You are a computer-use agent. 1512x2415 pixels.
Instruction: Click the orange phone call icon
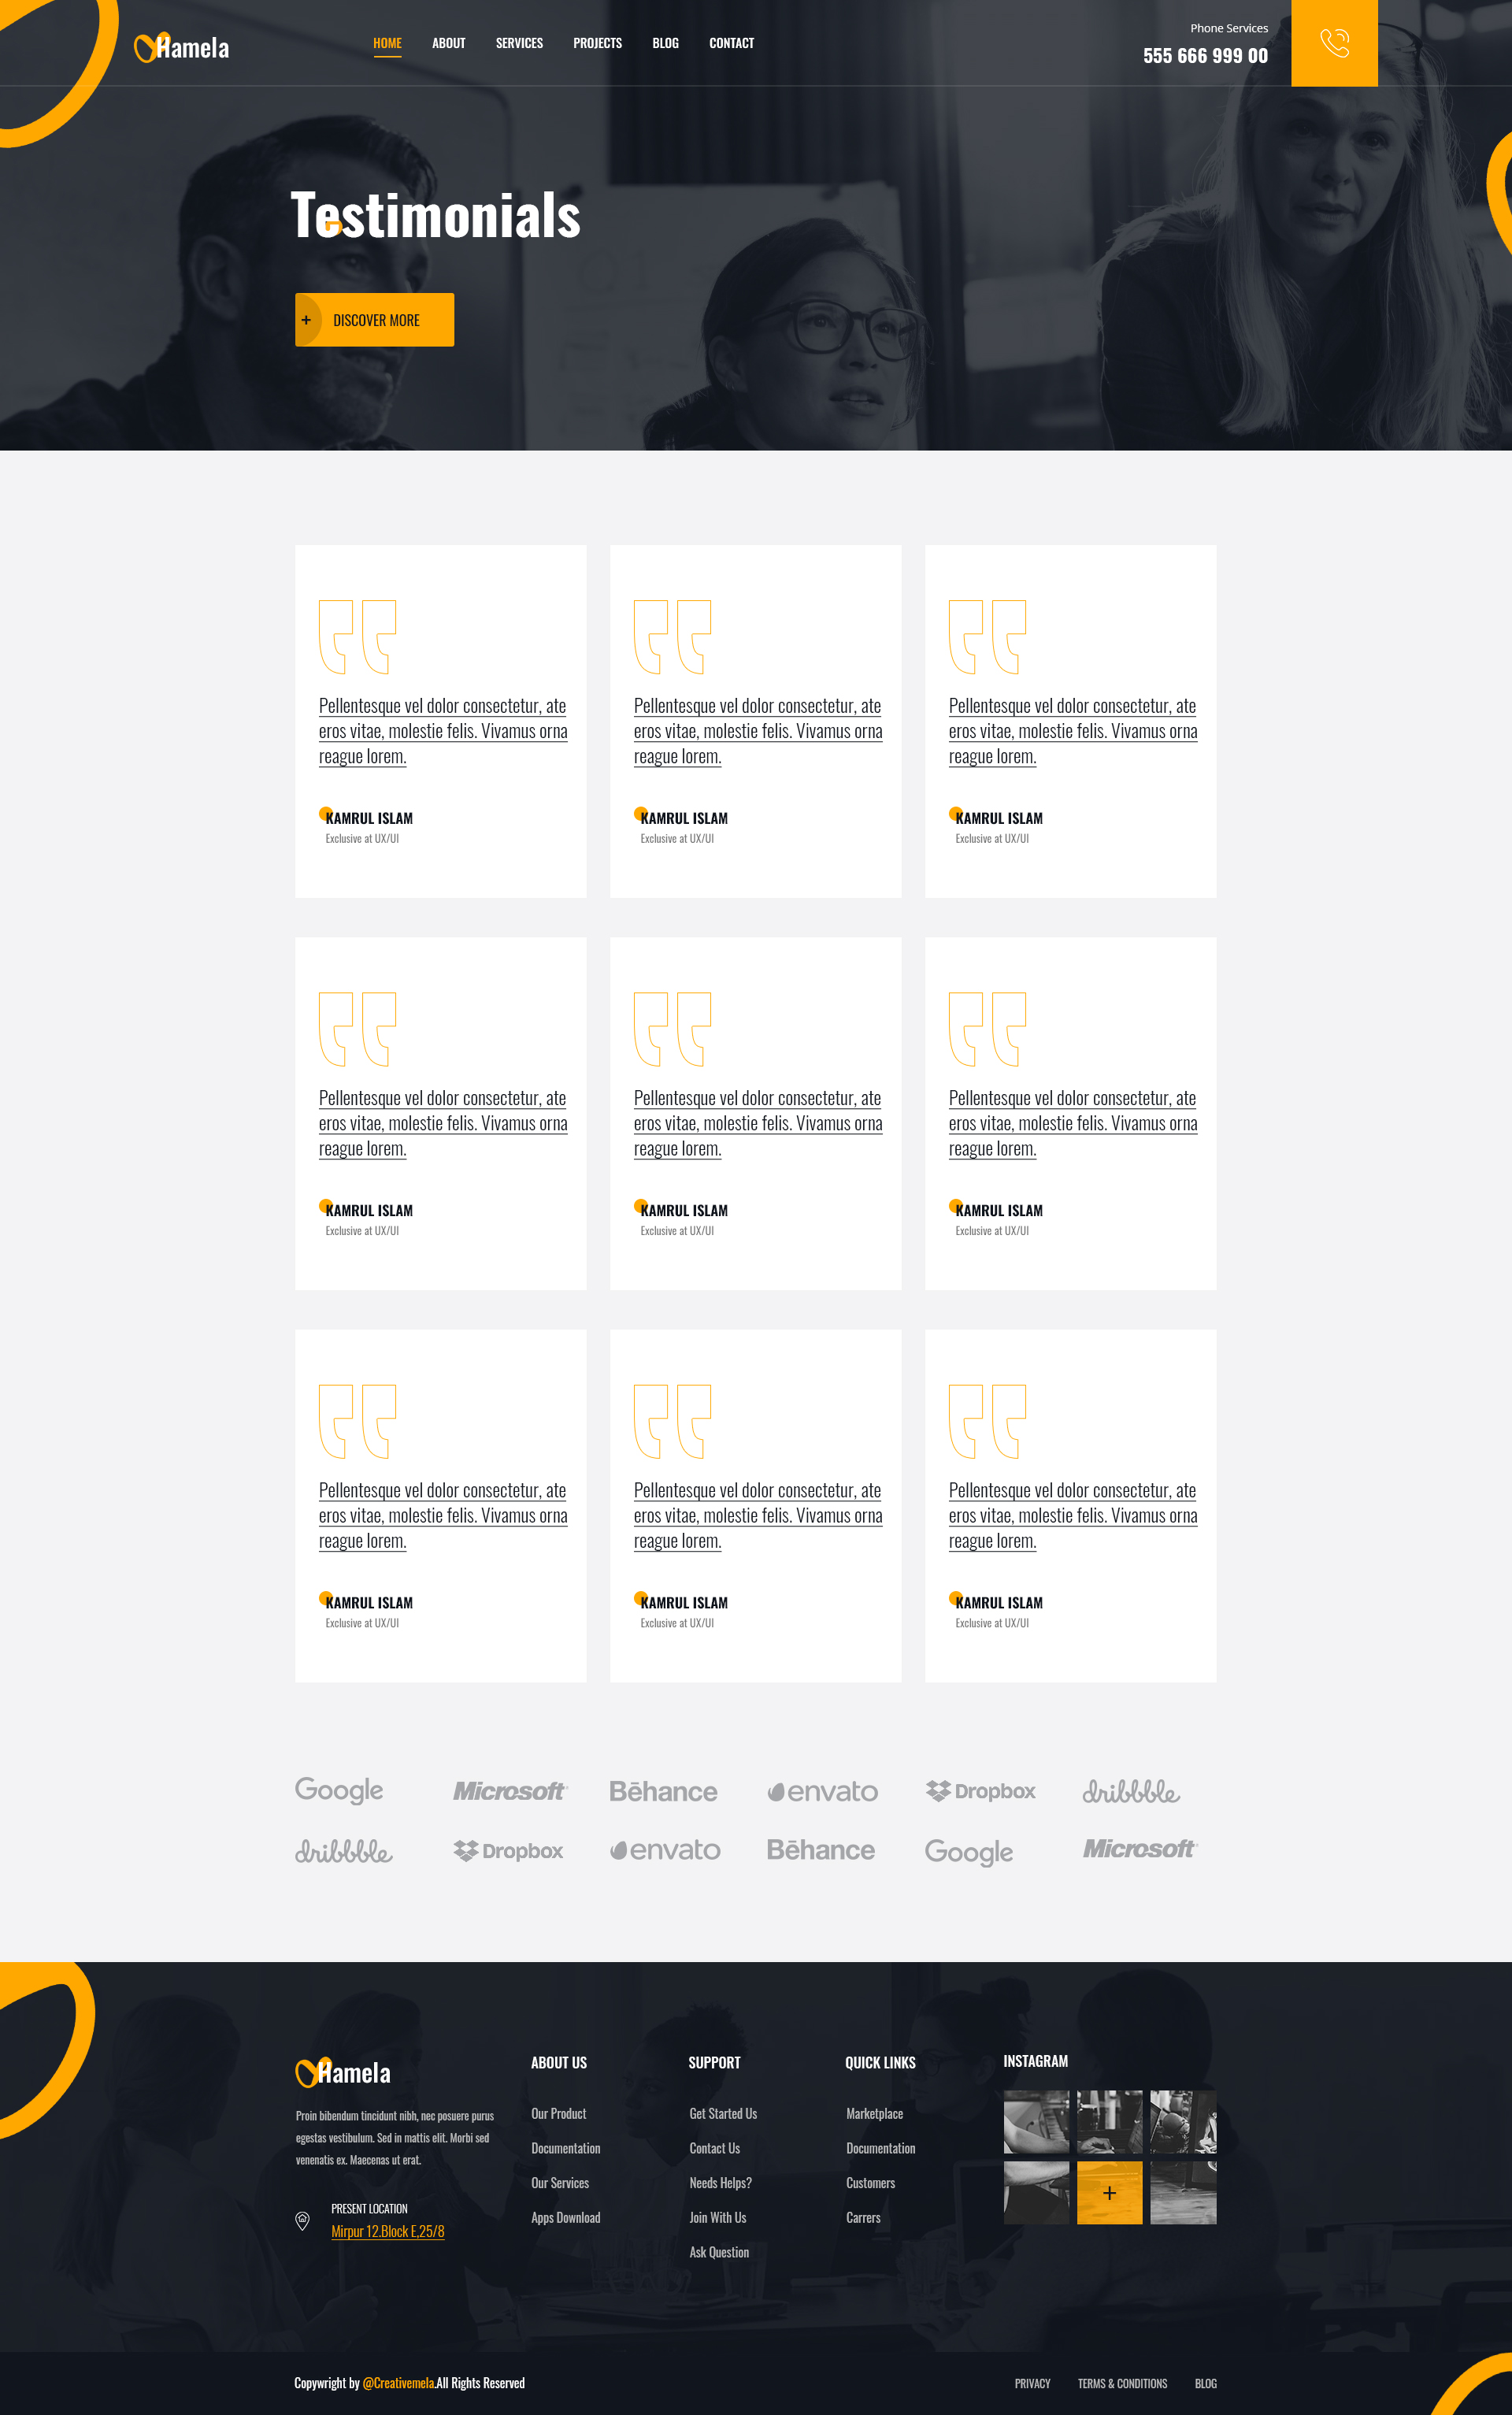coord(1334,43)
